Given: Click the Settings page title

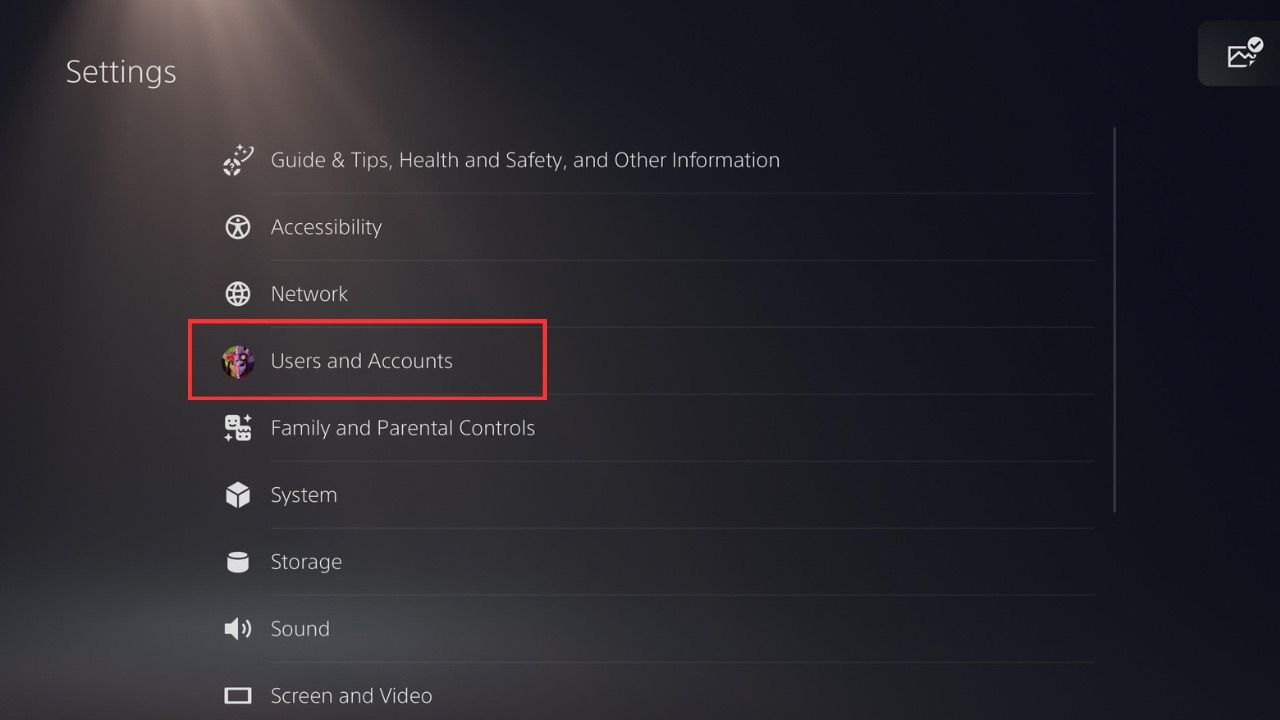Looking at the screenshot, I should (120, 71).
